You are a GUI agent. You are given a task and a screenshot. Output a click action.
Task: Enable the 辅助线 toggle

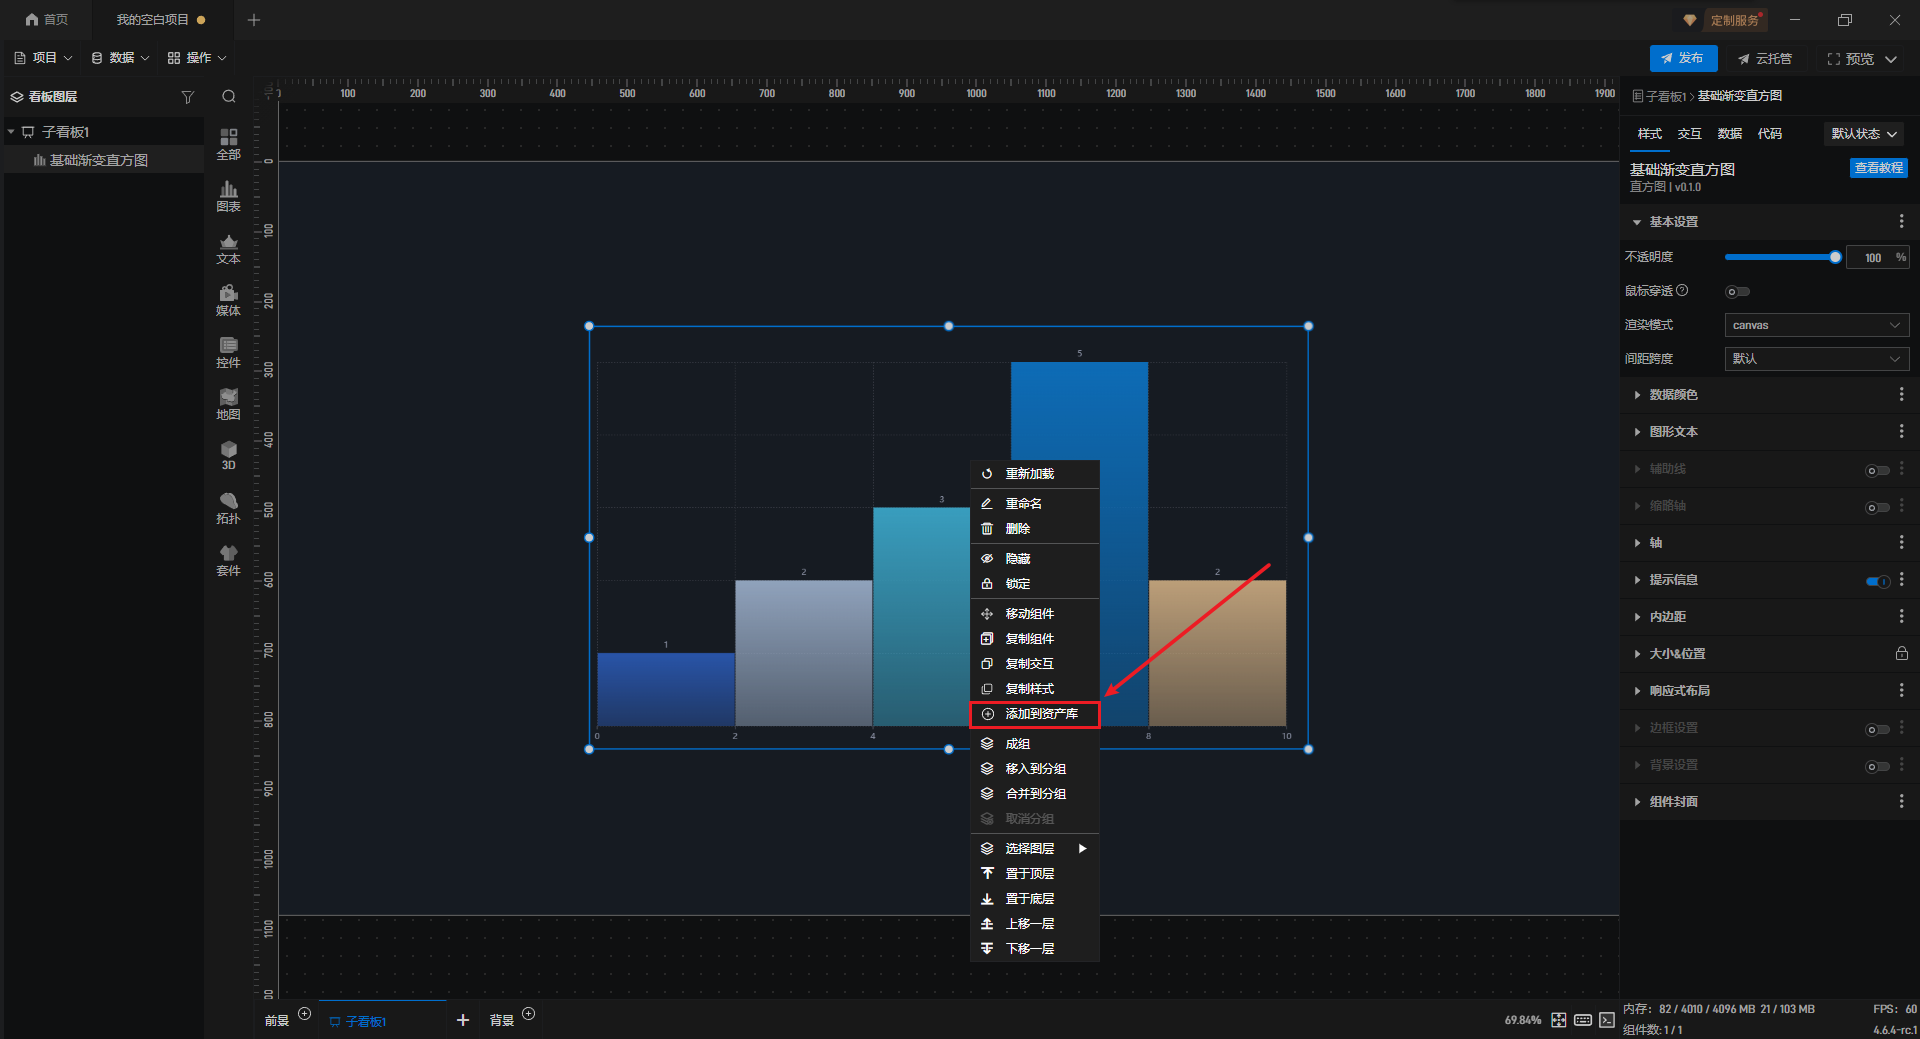tap(1877, 470)
